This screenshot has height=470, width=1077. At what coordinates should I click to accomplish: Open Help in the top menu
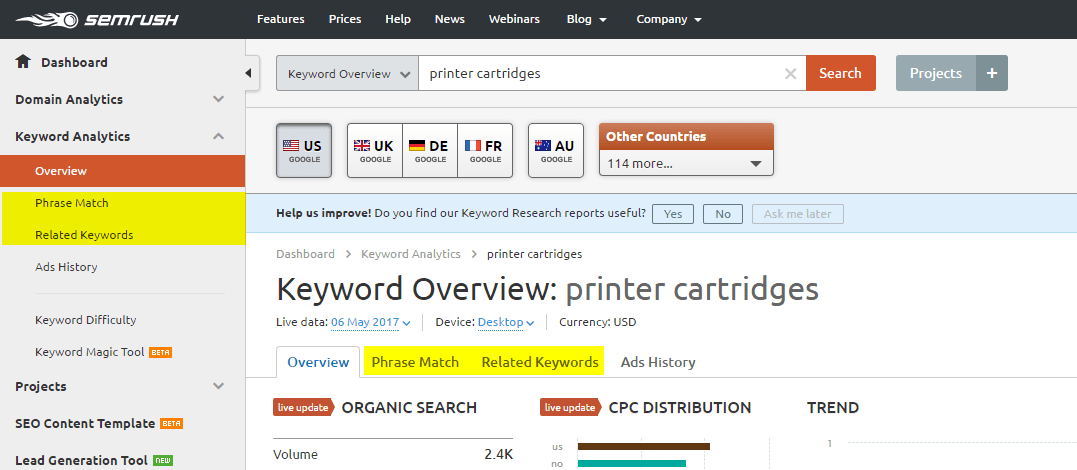[398, 19]
